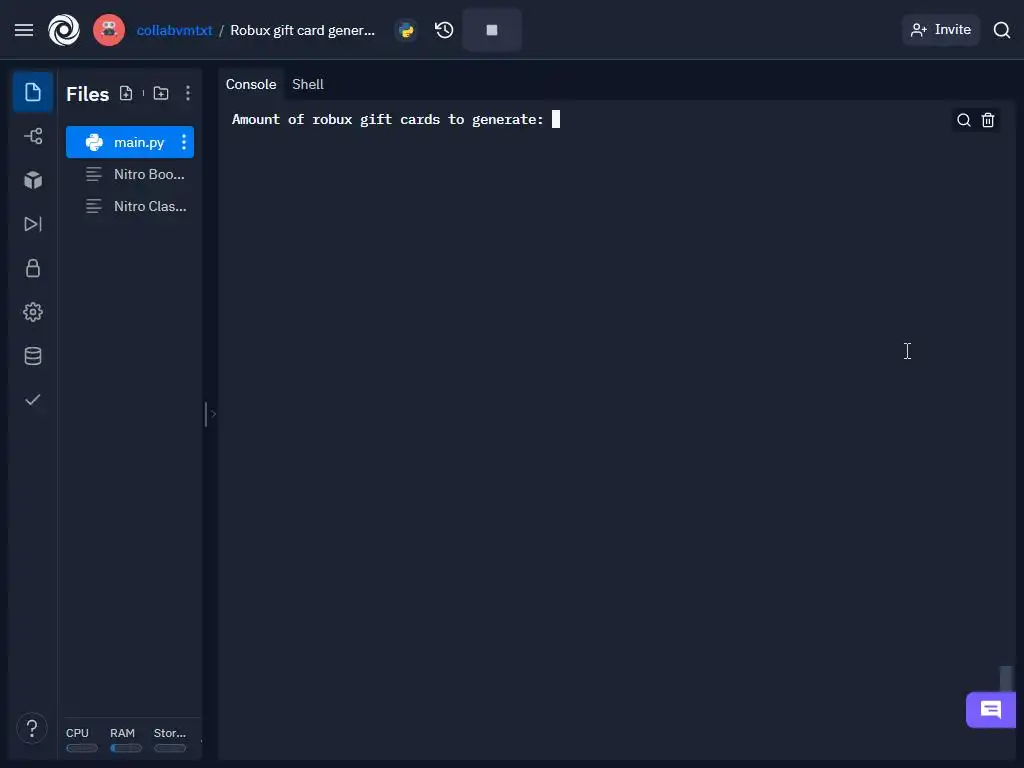Switch to the Console tab

click(x=251, y=84)
